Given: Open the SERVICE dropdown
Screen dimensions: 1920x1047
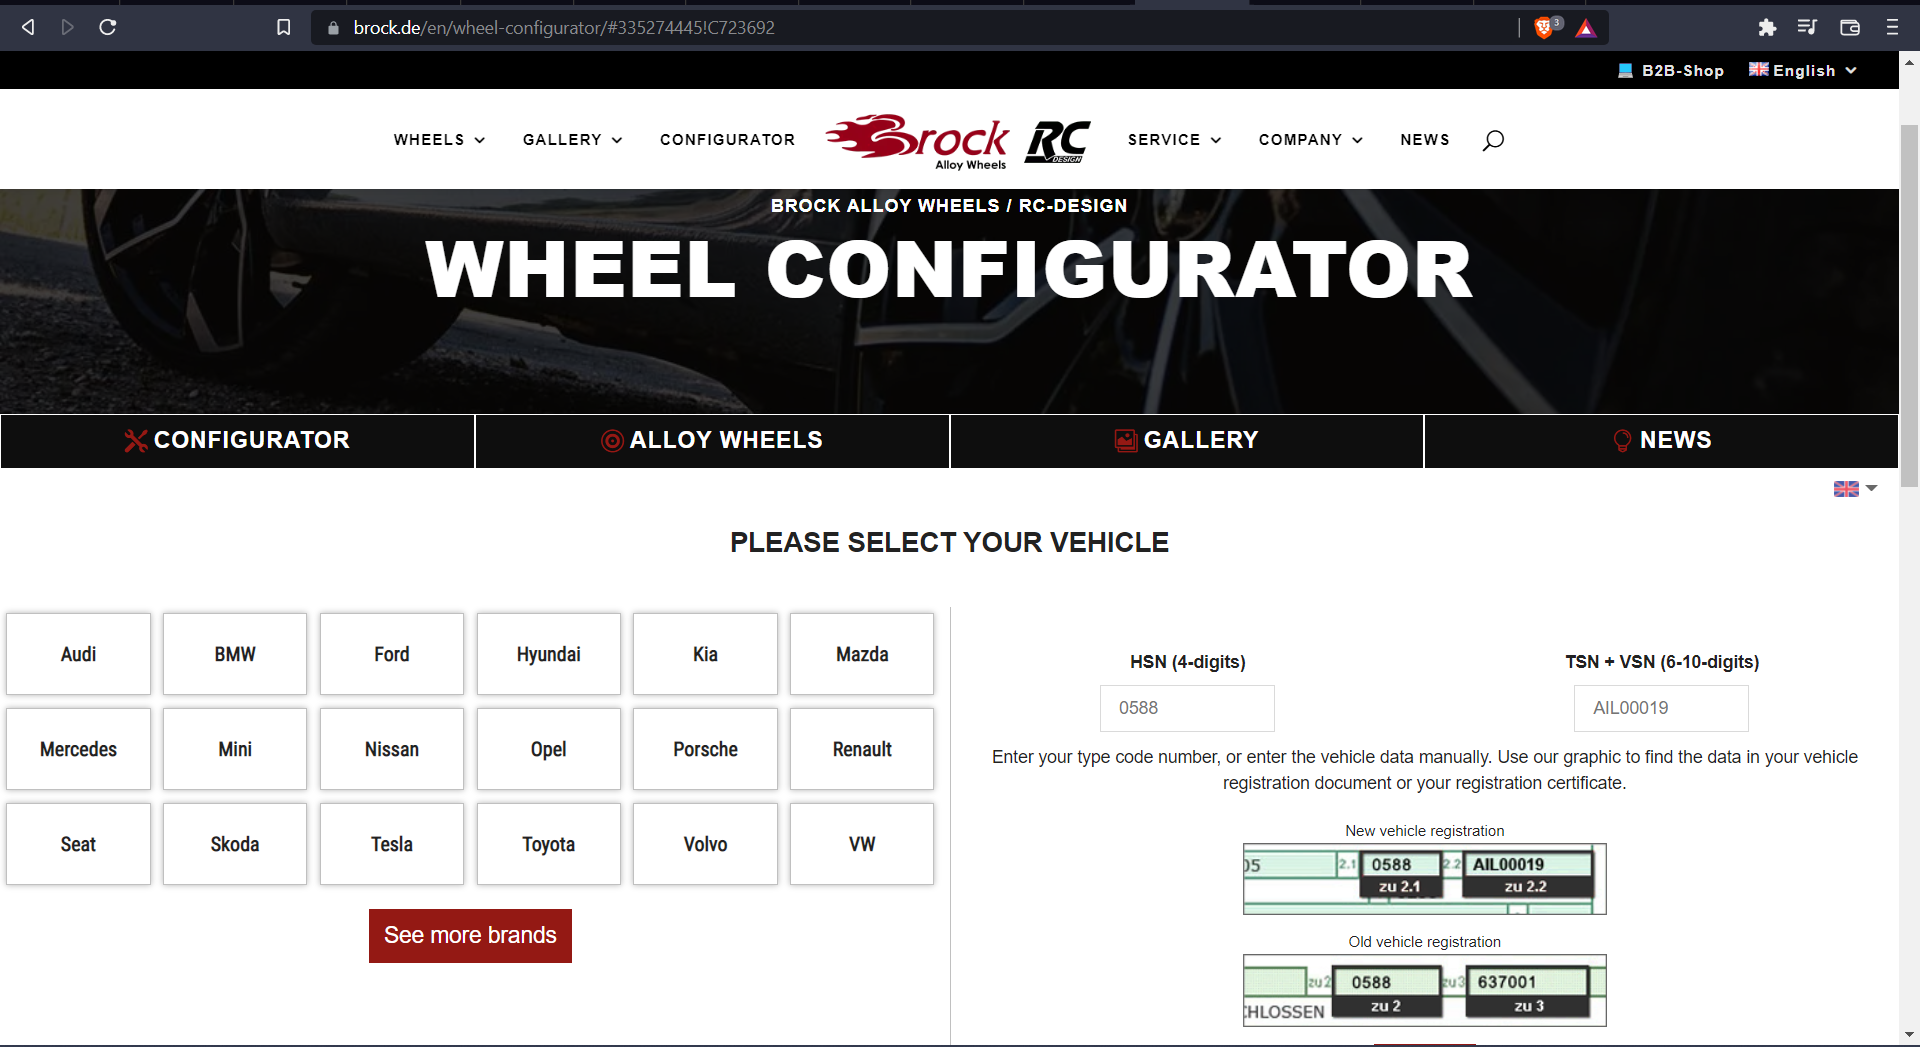Looking at the screenshot, I should (1172, 140).
